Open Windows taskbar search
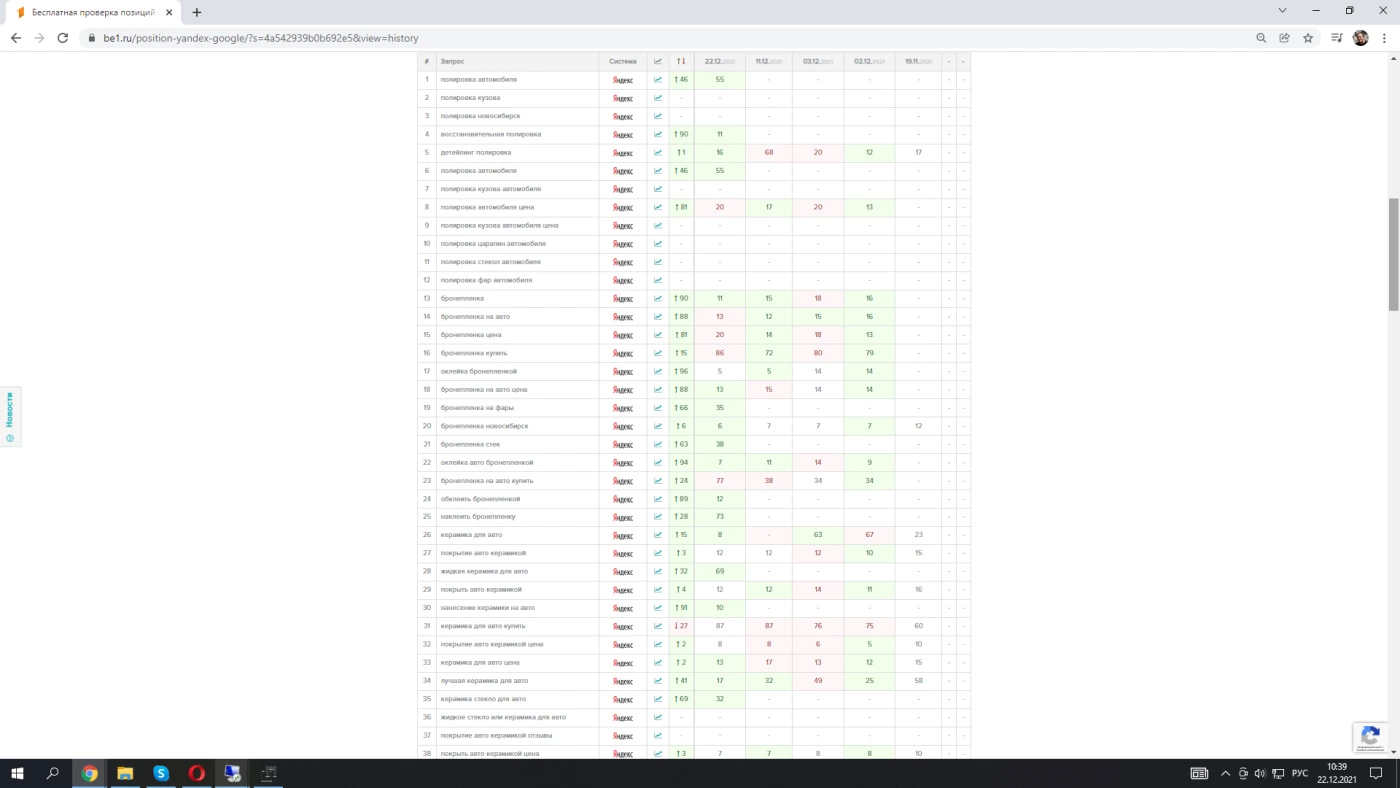The width and height of the screenshot is (1400, 788). [x=53, y=773]
